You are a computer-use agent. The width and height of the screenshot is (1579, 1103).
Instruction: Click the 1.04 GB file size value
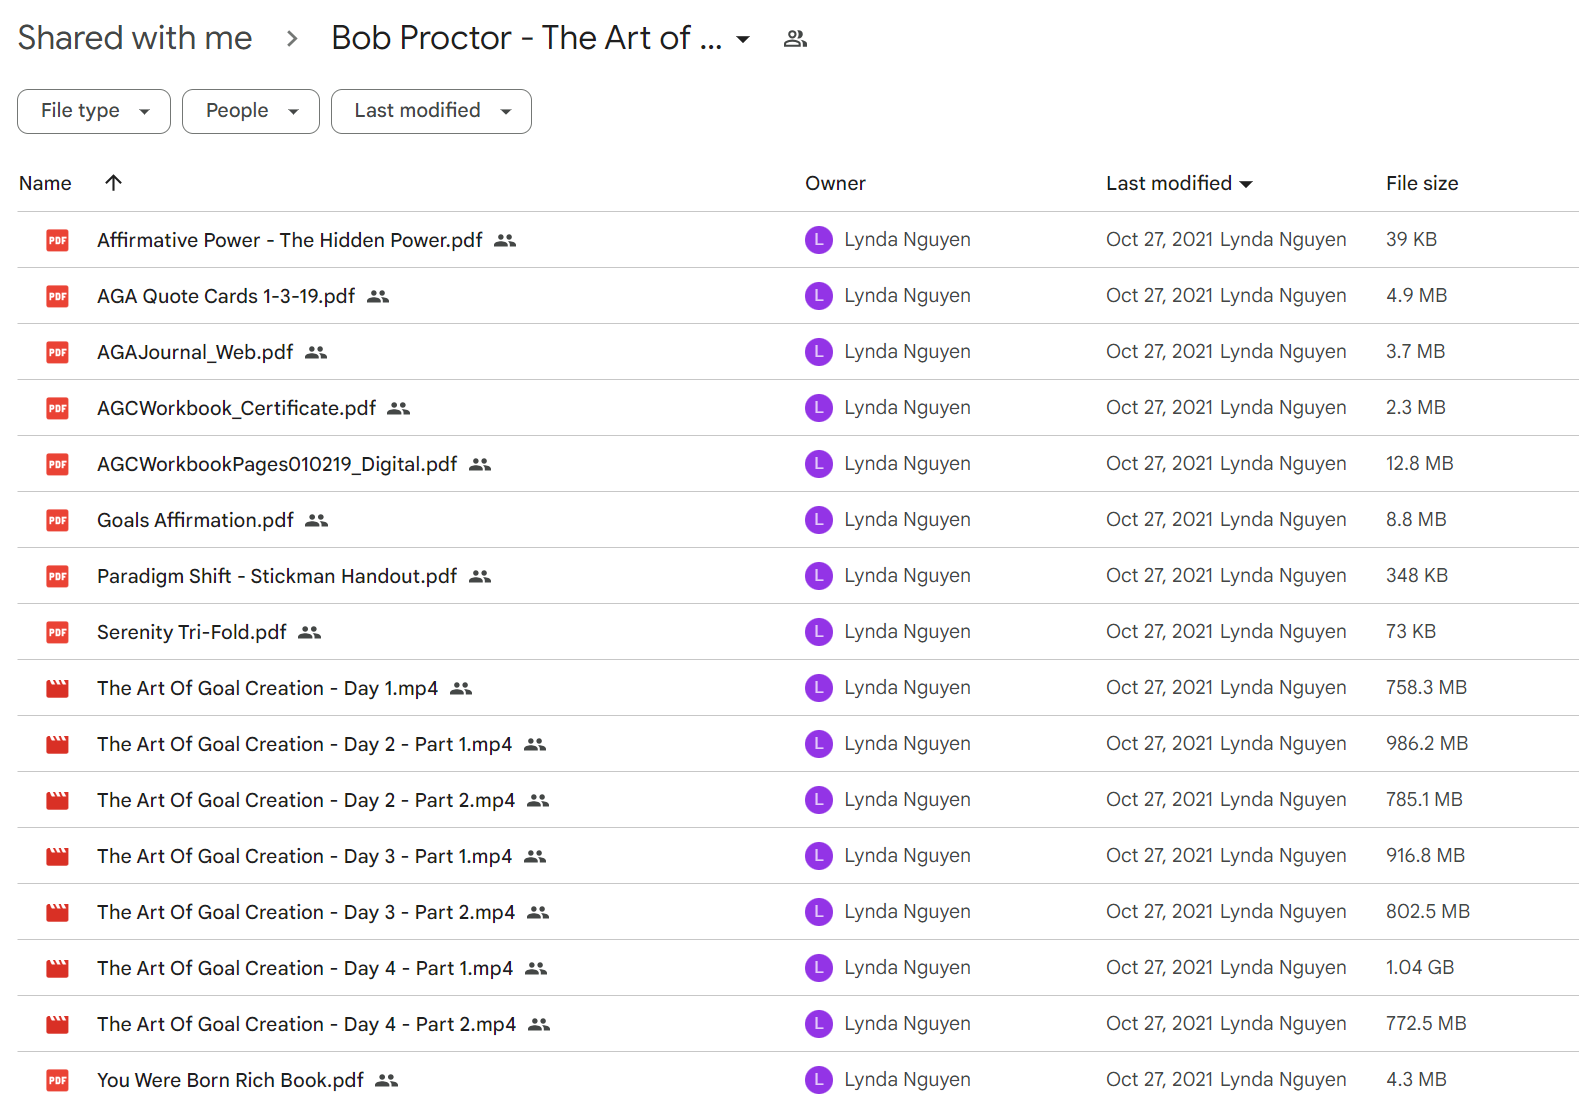tap(1420, 967)
